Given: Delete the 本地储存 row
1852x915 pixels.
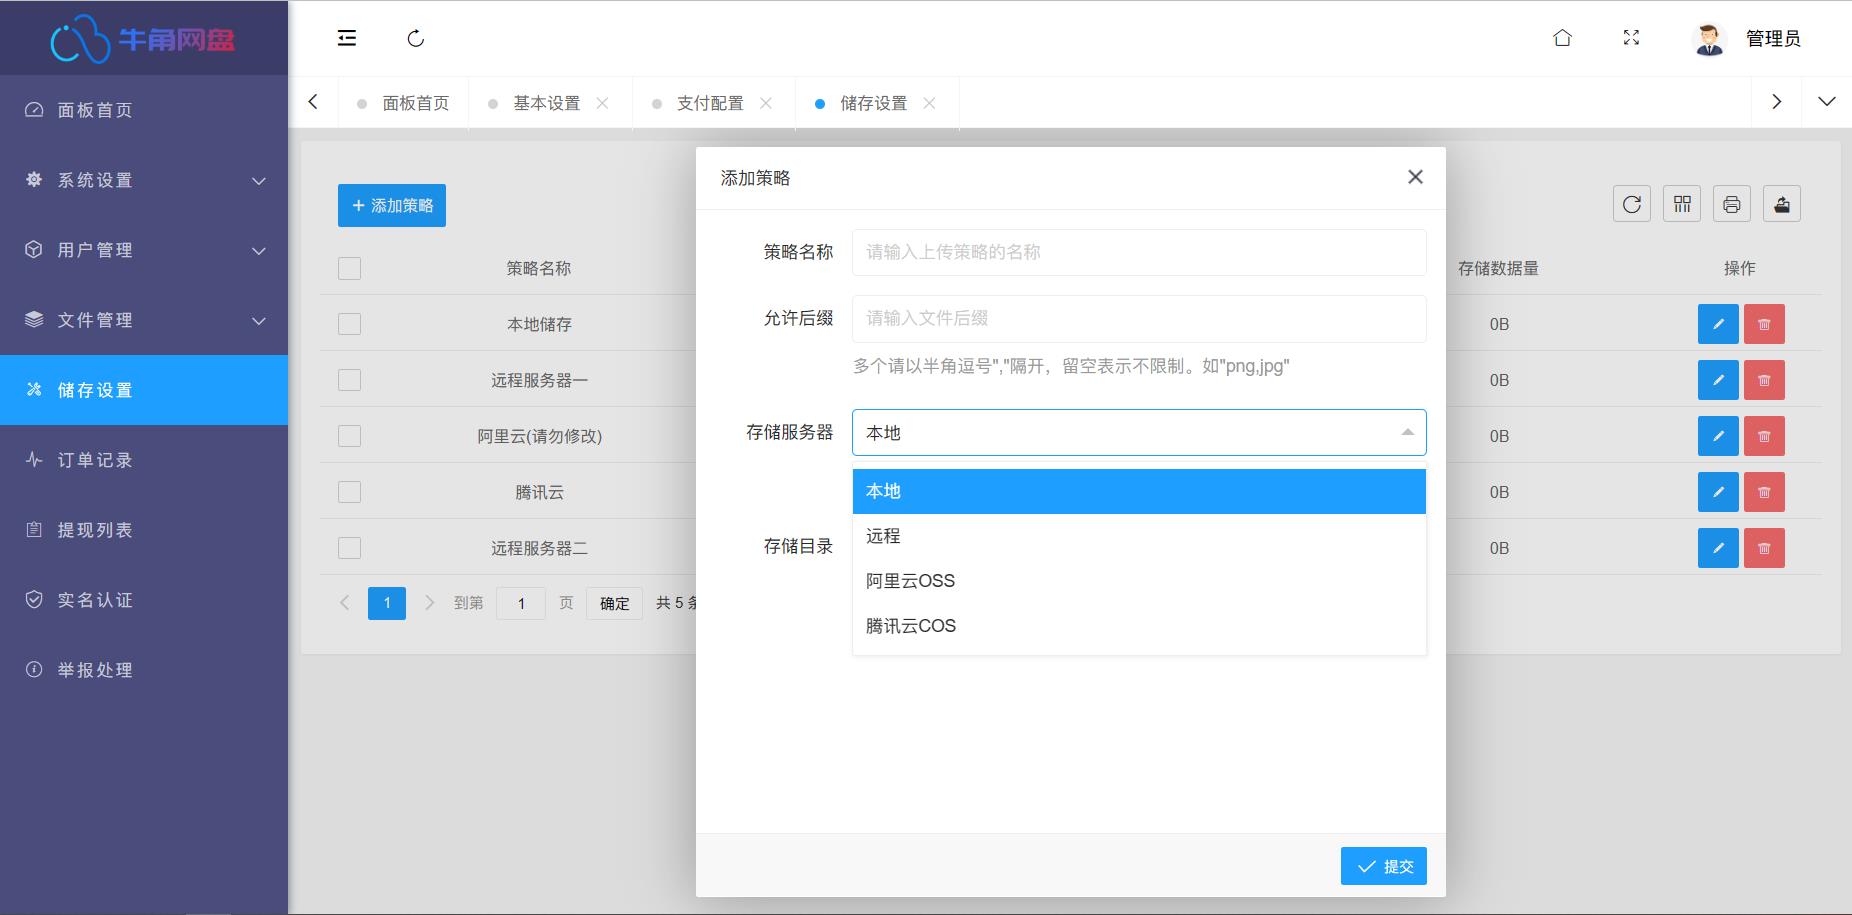Looking at the screenshot, I should click(1764, 324).
